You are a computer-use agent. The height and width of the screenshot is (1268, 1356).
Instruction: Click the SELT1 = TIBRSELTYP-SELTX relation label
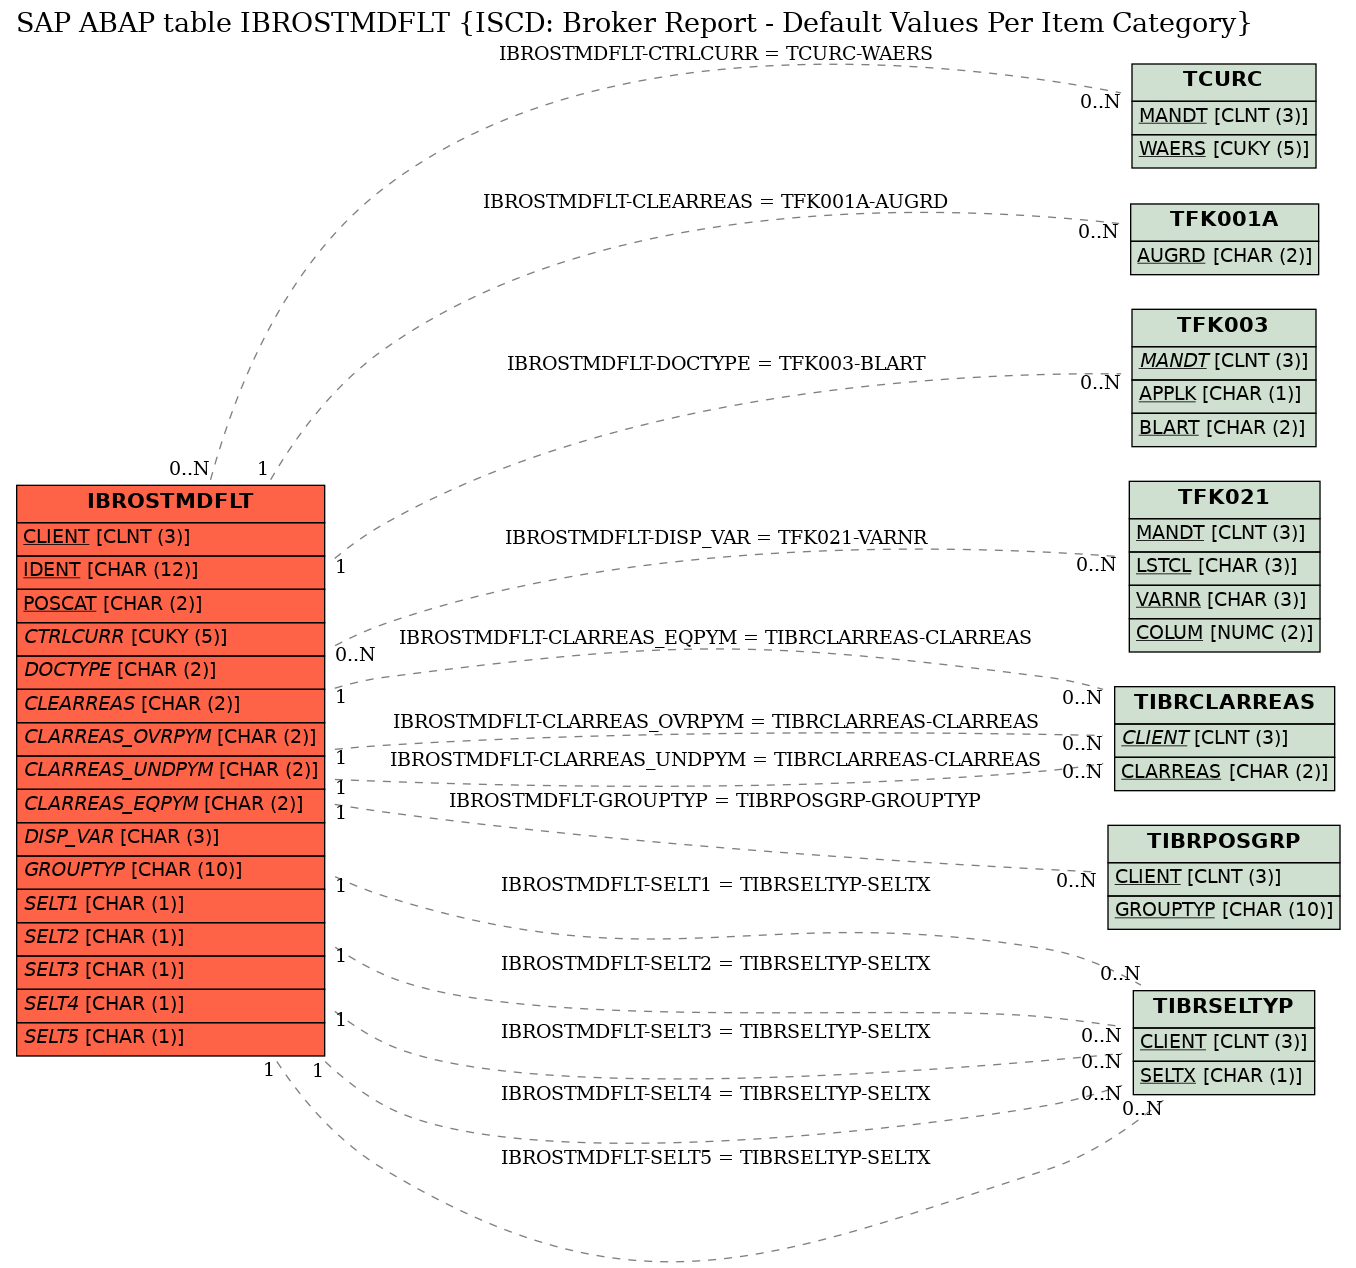[x=715, y=885]
